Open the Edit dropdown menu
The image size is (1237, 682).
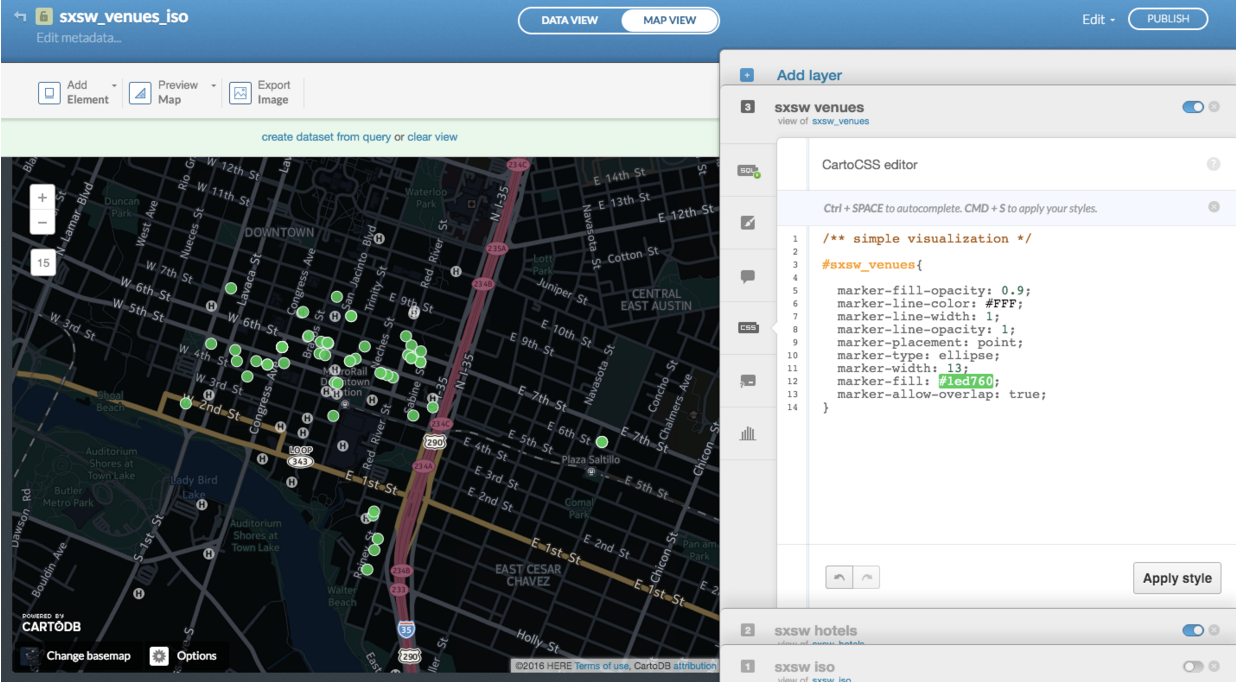1098,20
